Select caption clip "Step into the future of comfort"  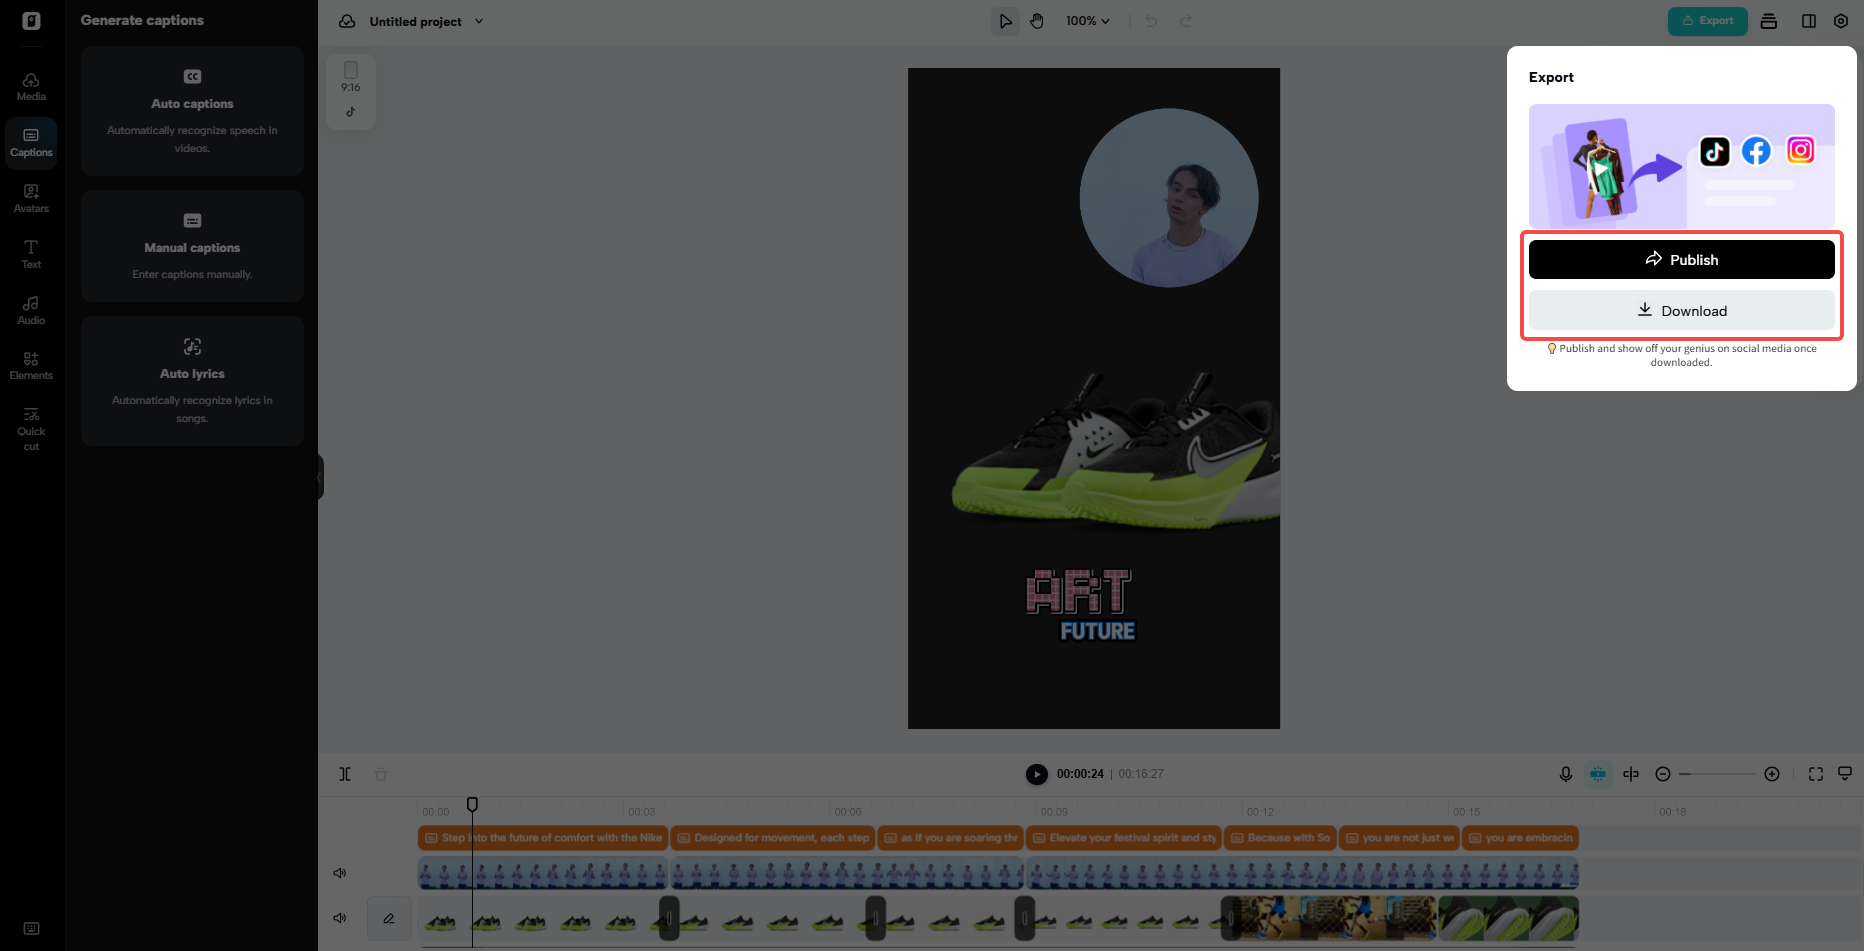click(543, 838)
